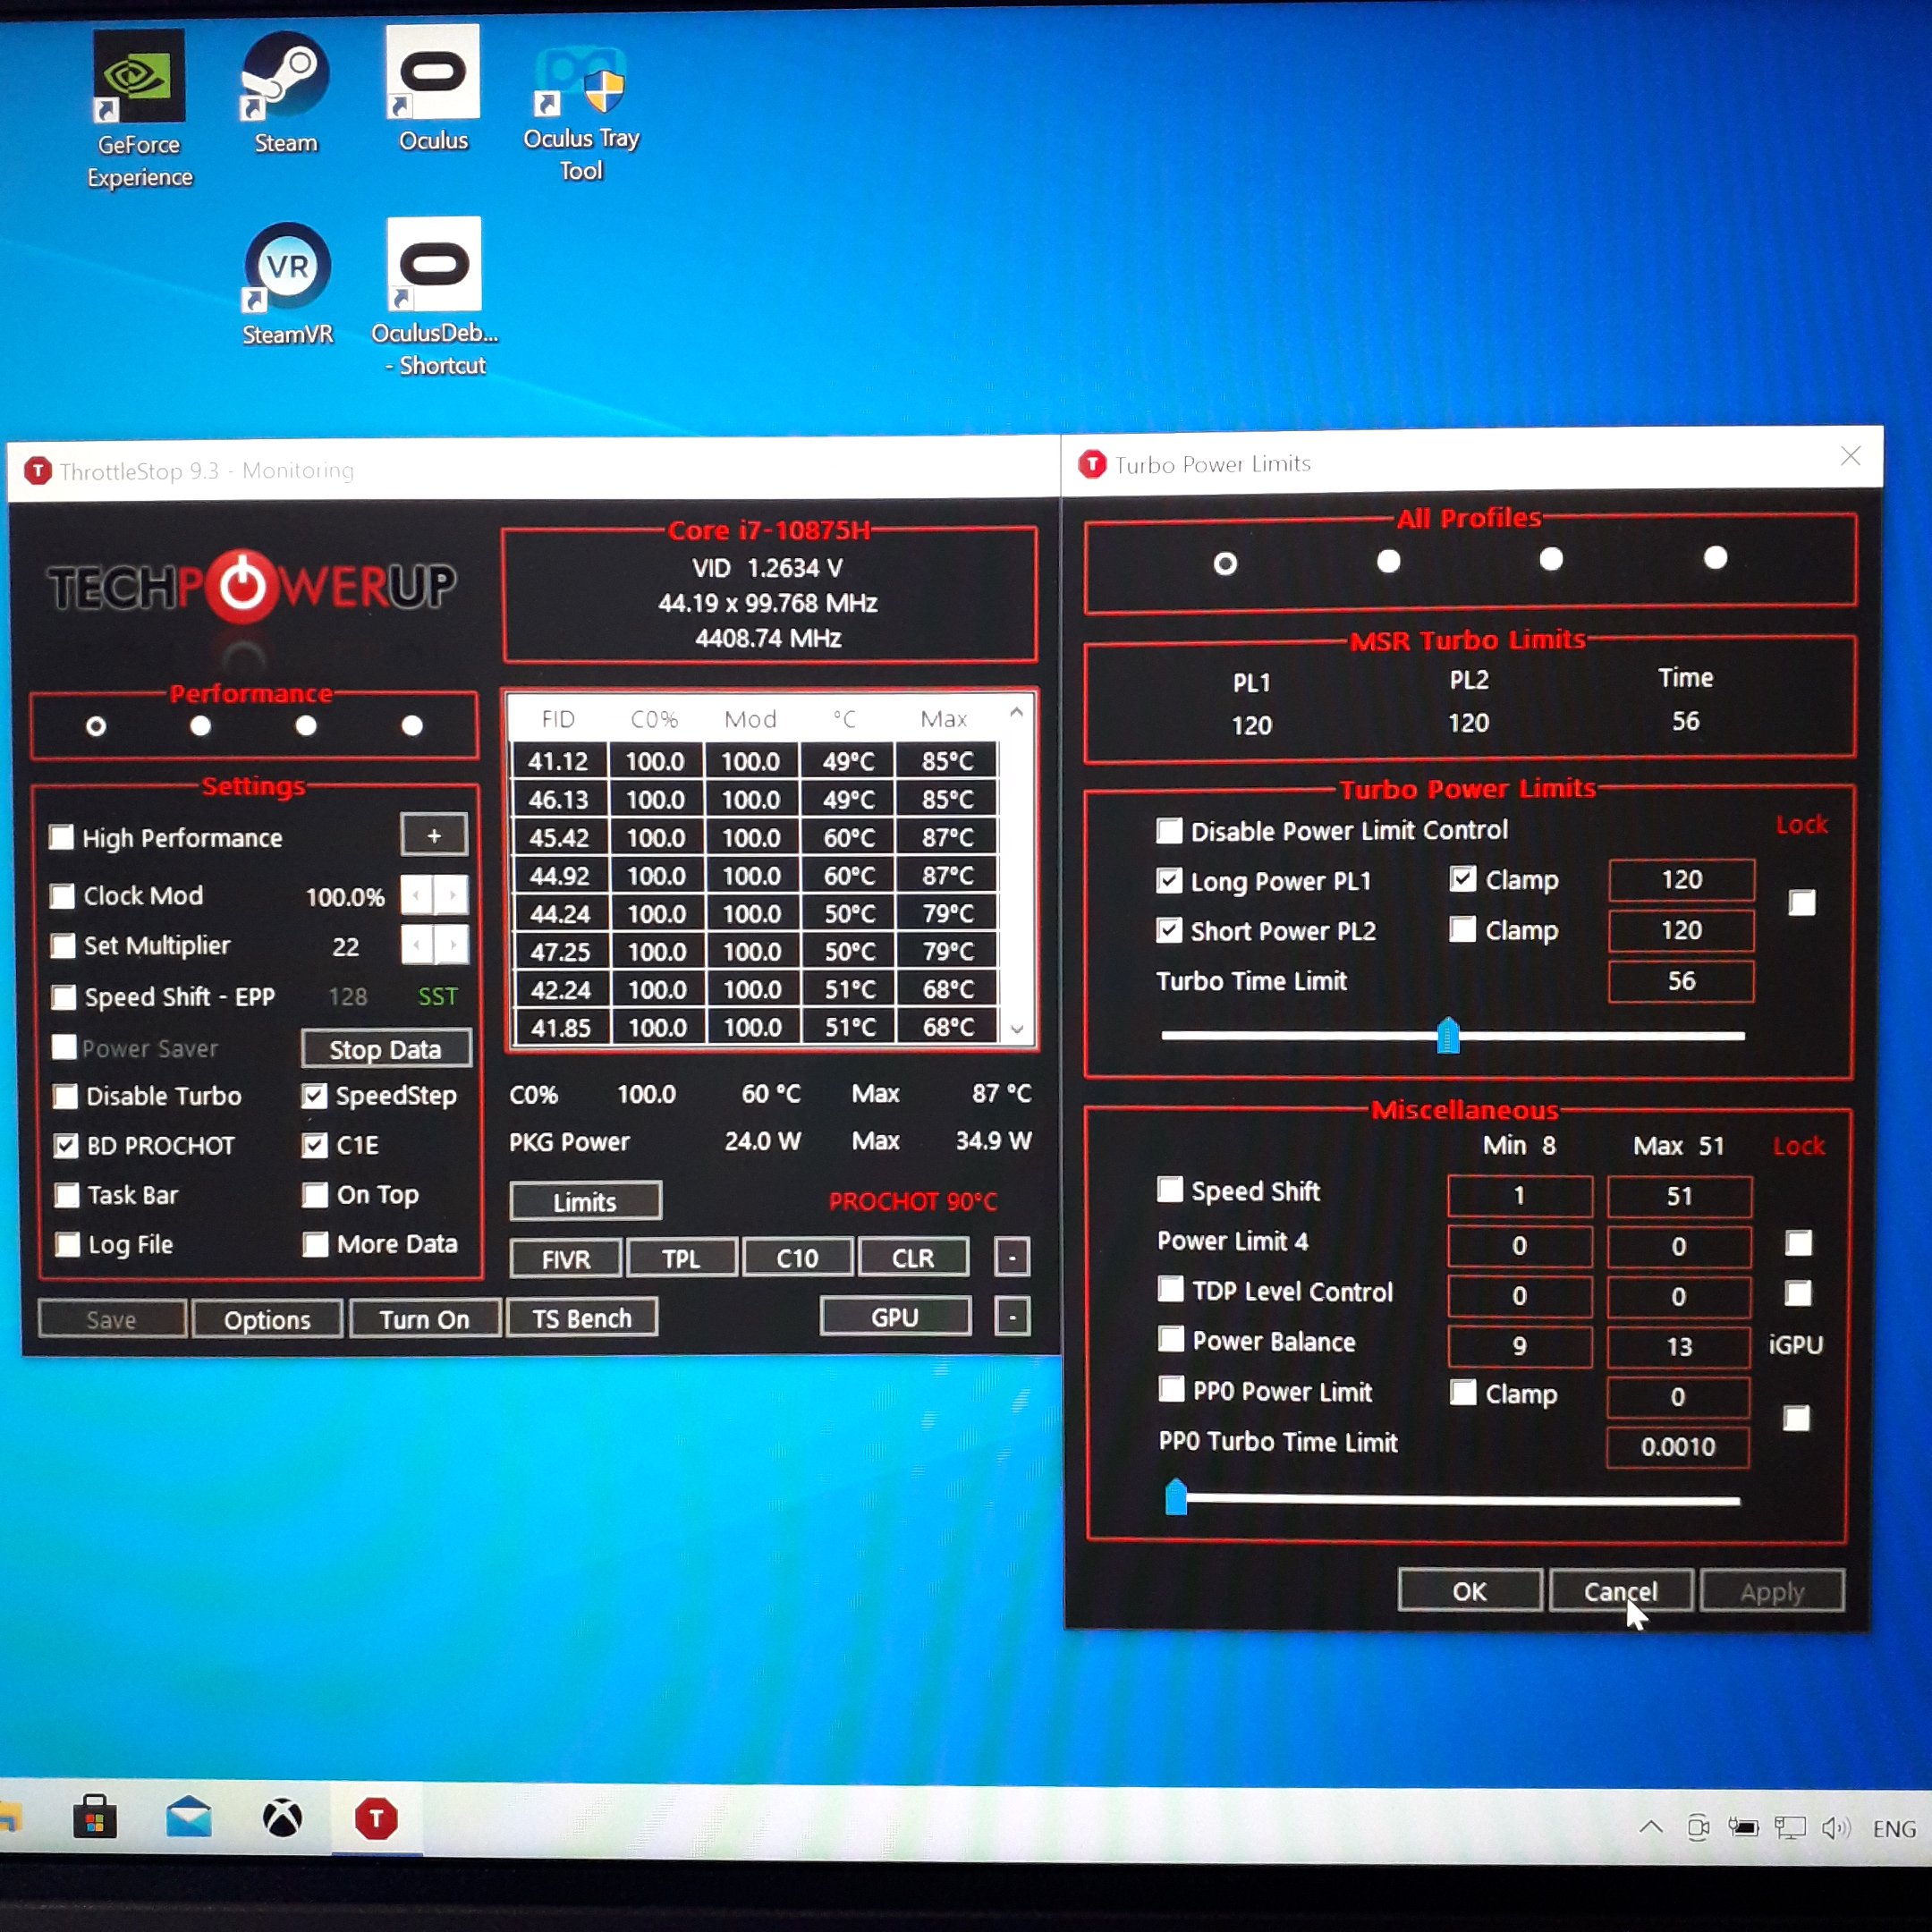Click the C10 button
The image size is (1932, 1932).
pos(797,1258)
